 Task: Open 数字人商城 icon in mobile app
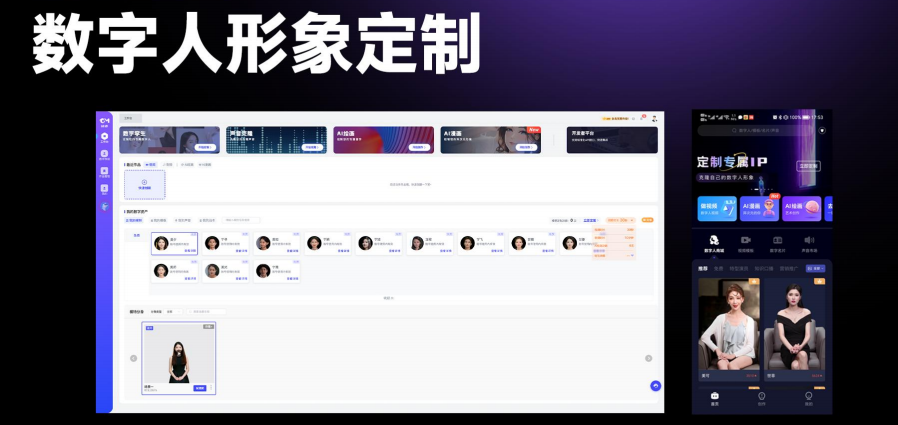pos(714,241)
